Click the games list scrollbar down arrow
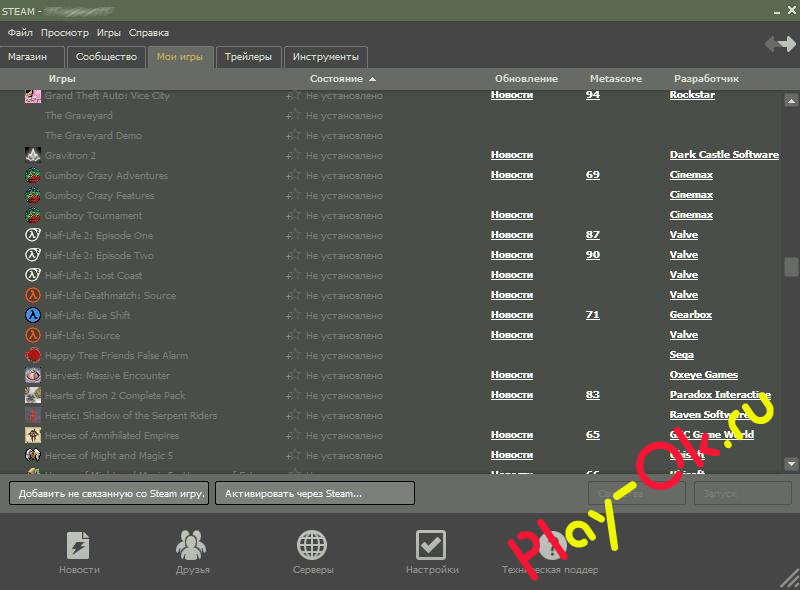The width and height of the screenshot is (800, 590). 791,463
